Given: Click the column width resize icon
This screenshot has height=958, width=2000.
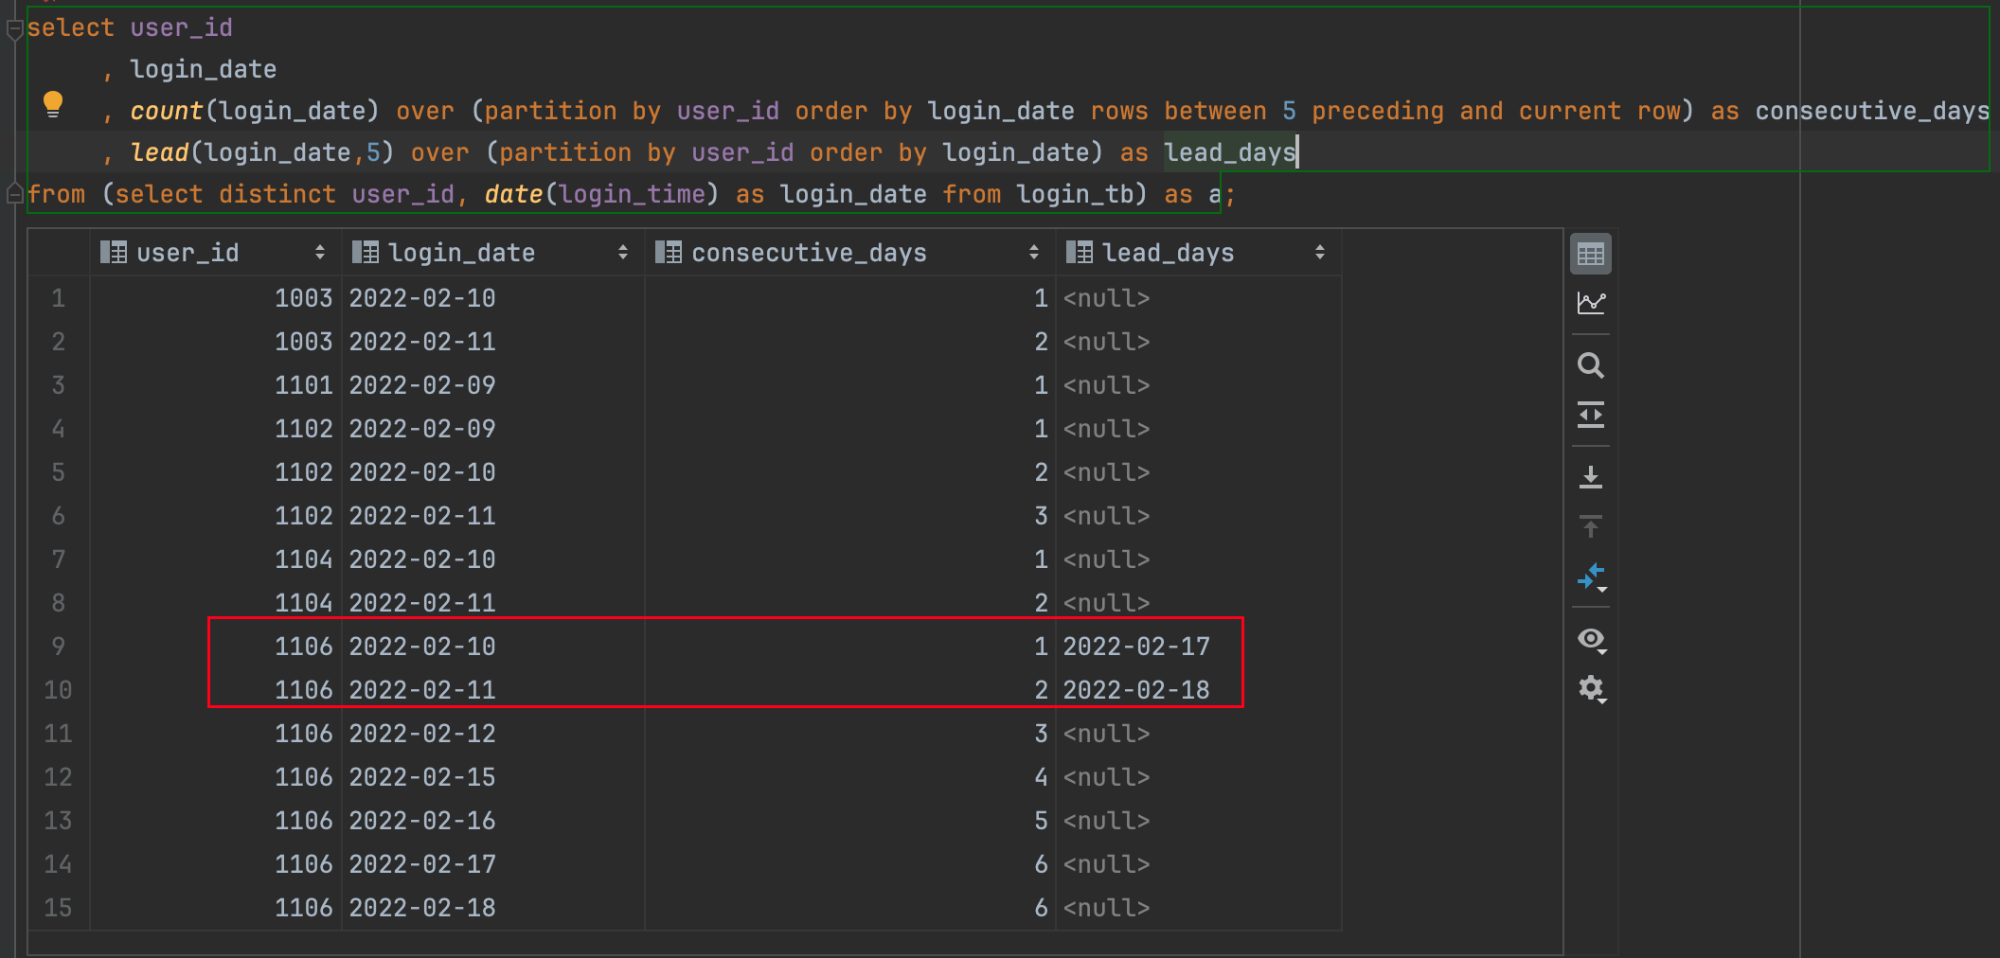Looking at the screenshot, I should 1590,415.
